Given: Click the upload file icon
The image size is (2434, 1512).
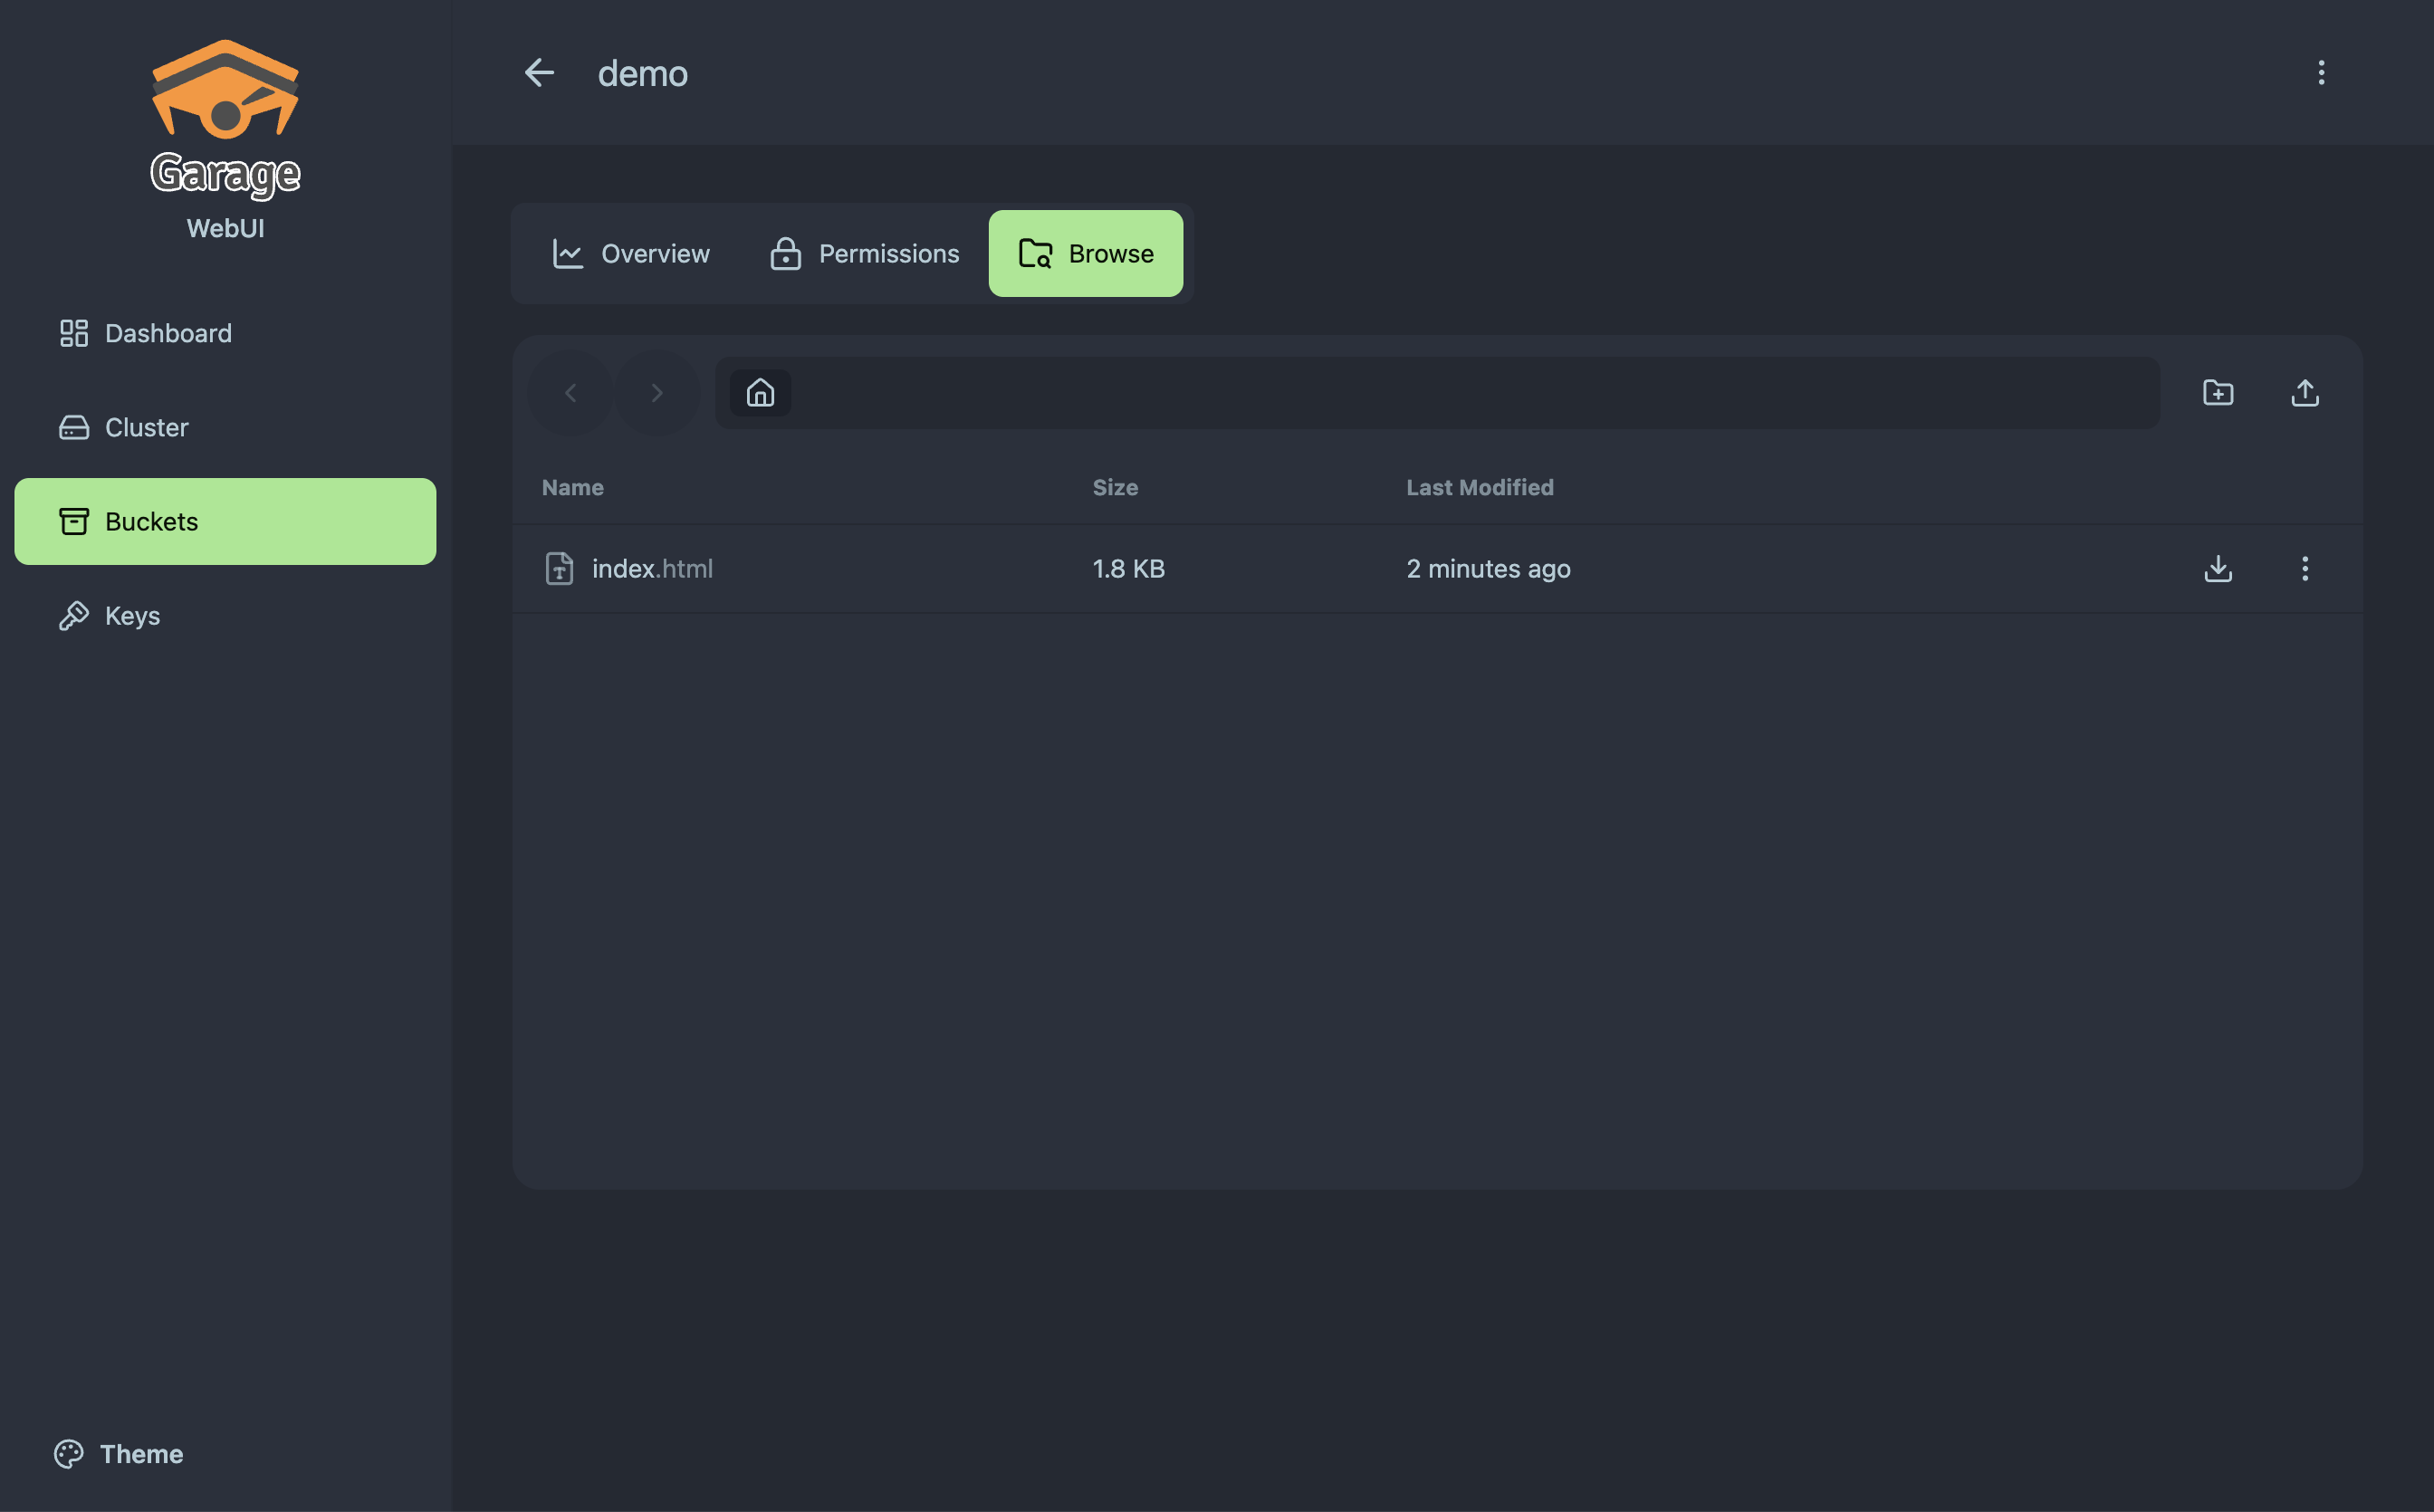Looking at the screenshot, I should [x=2304, y=393].
